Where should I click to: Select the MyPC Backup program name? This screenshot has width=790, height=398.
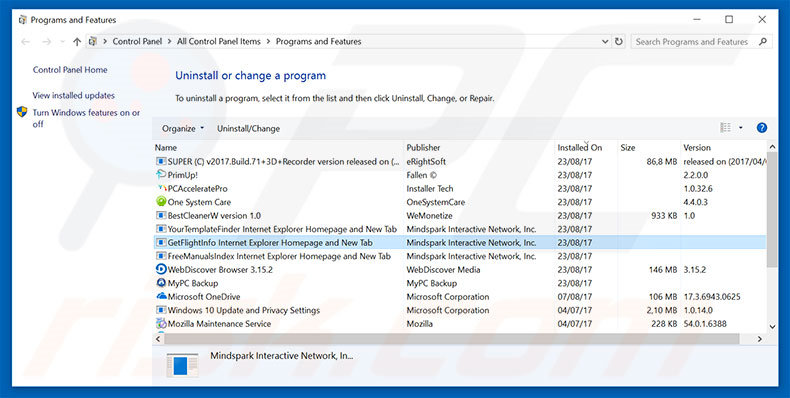pyautogui.click(x=193, y=283)
